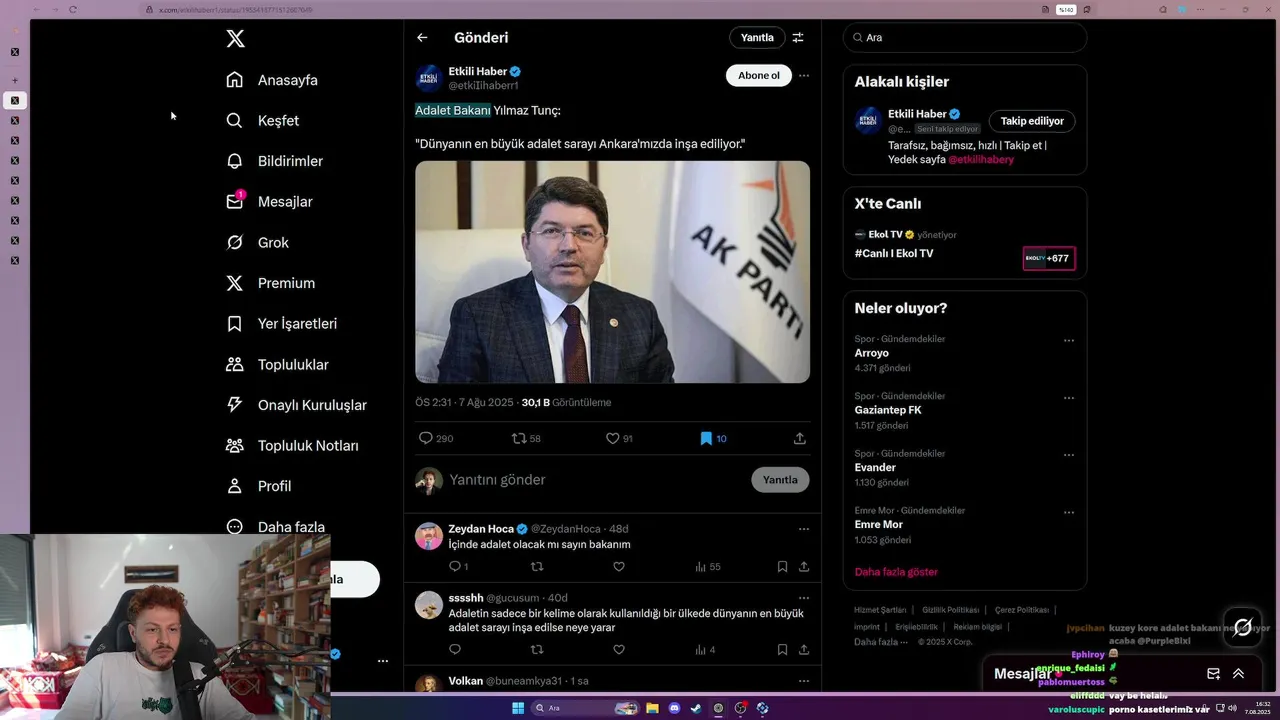The image size is (1280, 720).
Task: Open Bildirimler notifications
Action: click(x=275, y=161)
